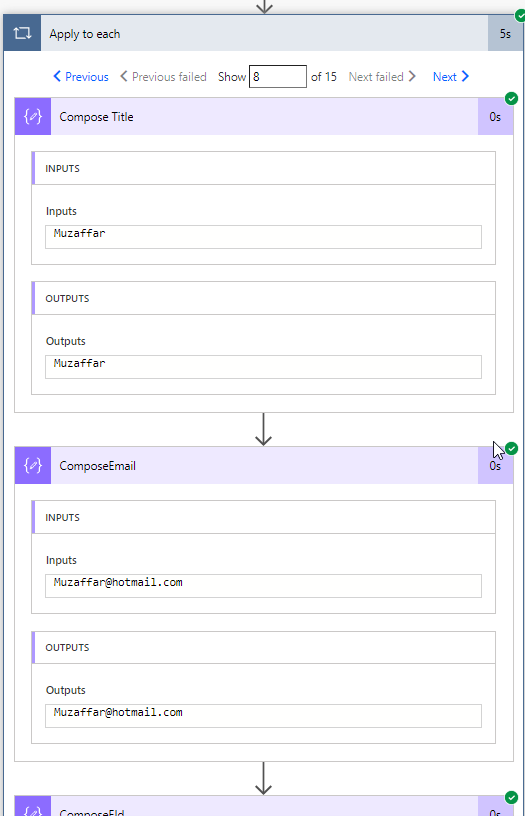The width and height of the screenshot is (525, 816).
Task: Click the Apply to each loop icon
Action: pyautogui.click(x=22, y=33)
